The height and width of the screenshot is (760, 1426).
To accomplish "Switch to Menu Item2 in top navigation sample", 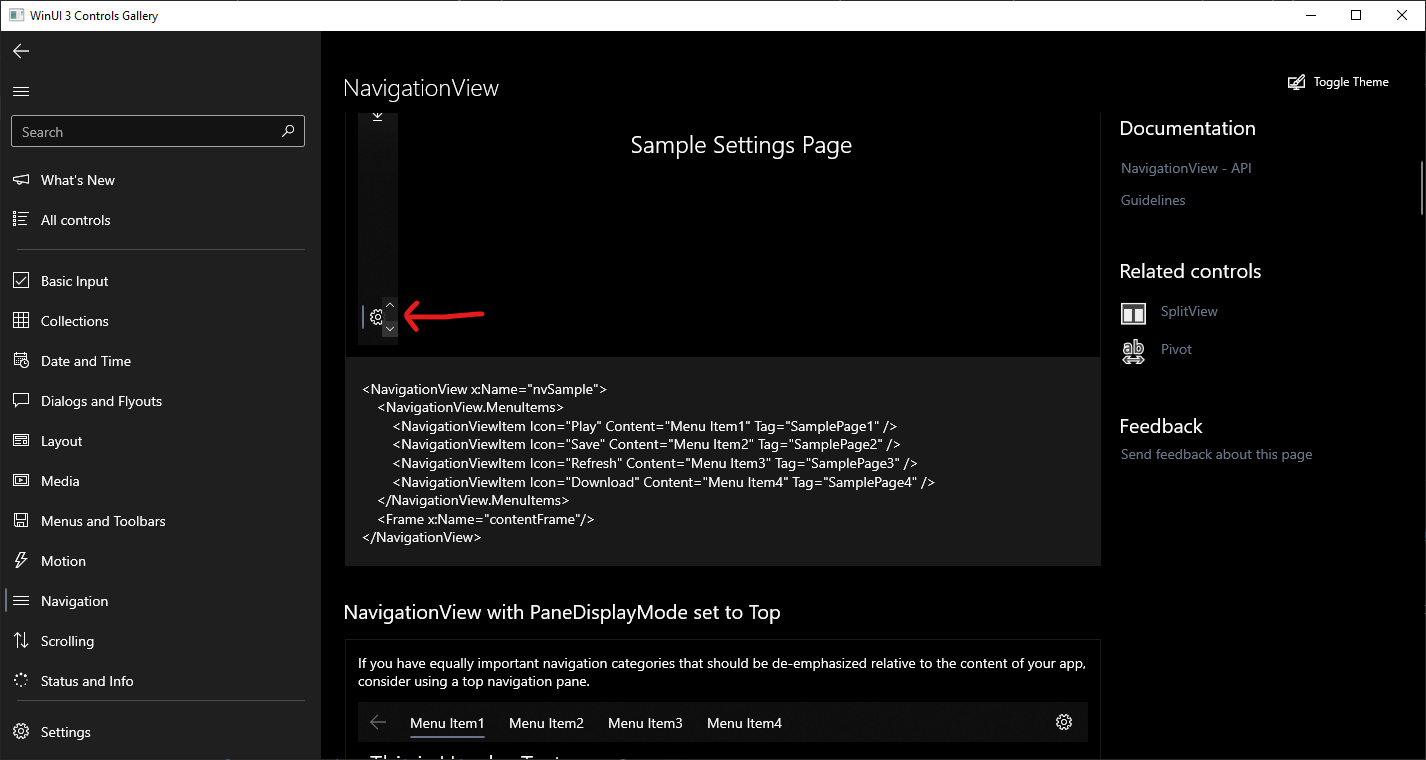I will (545, 722).
